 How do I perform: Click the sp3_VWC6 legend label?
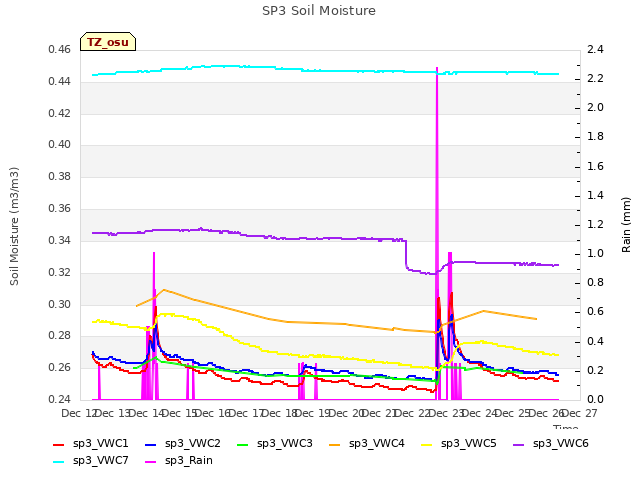pyautogui.click(x=560, y=443)
